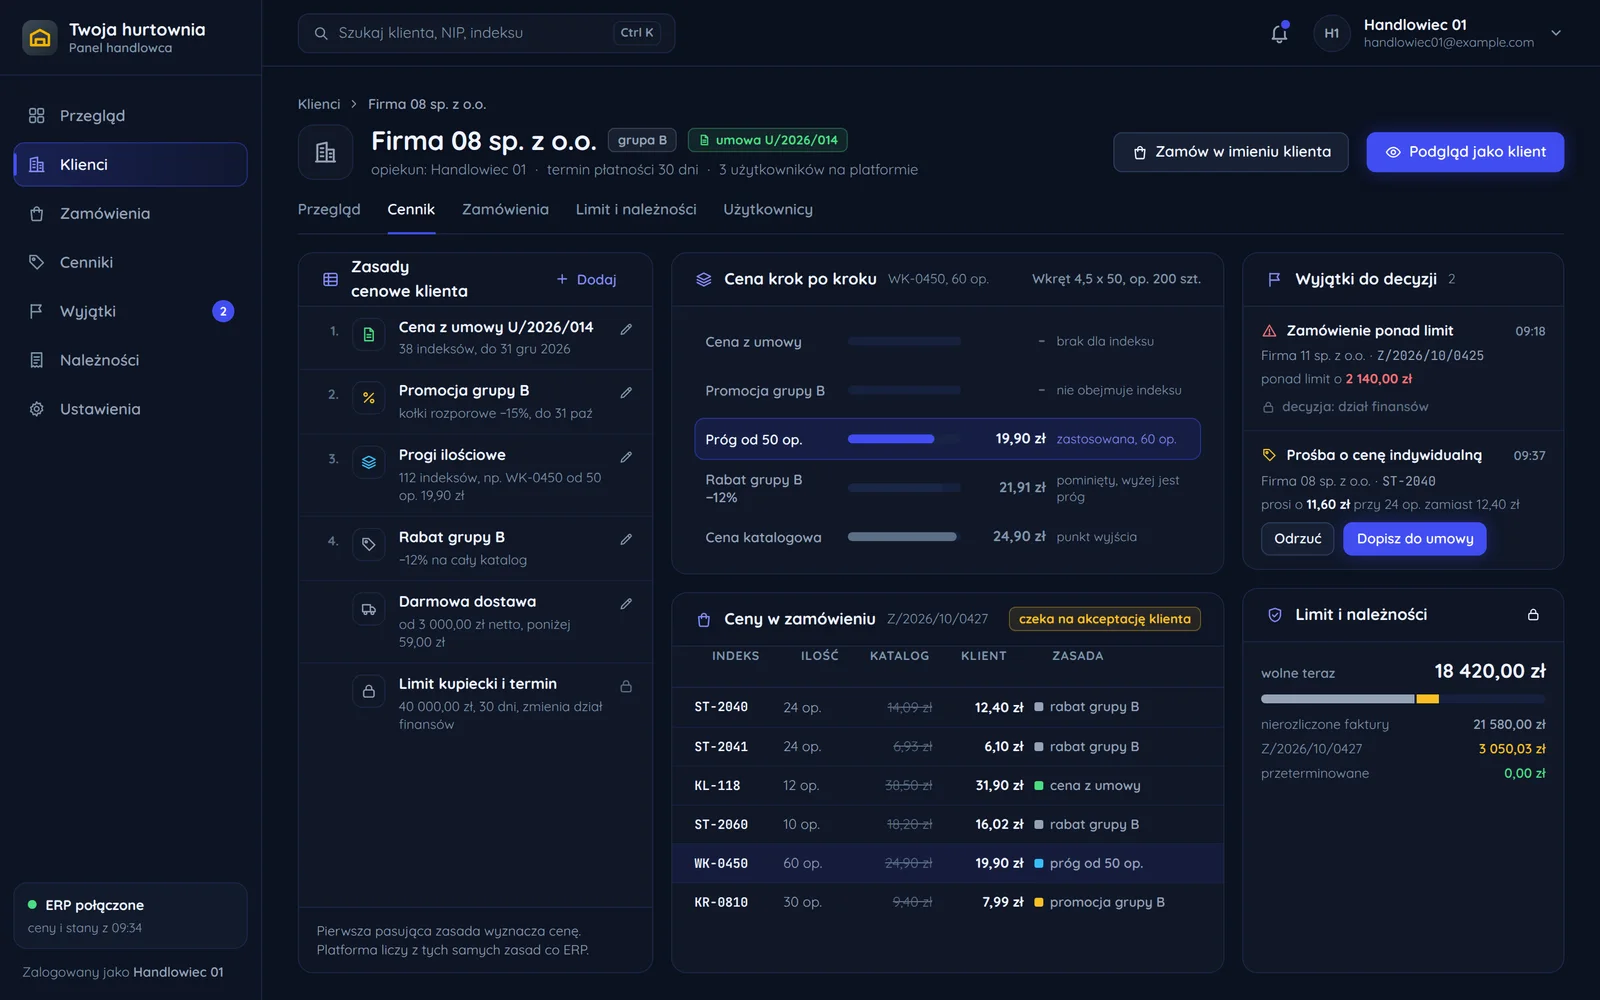This screenshot has height=1000, width=1600.
Task: Expand the Handlowiec 01 account menu
Action: [1556, 33]
